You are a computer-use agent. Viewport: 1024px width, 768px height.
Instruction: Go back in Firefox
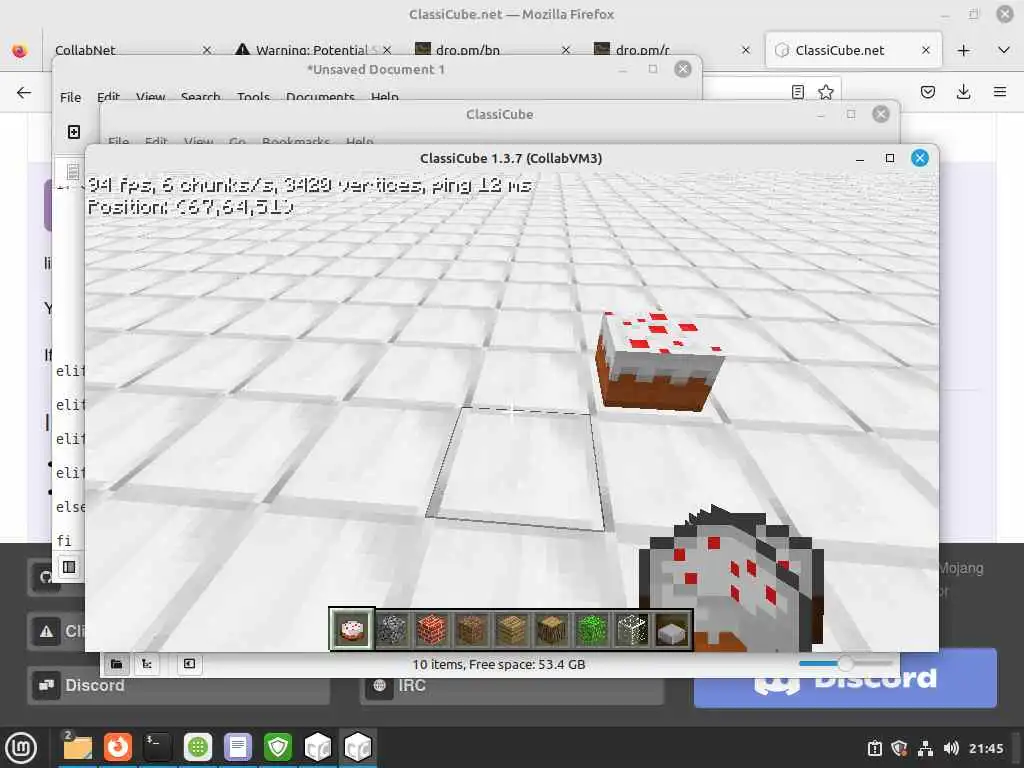point(24,92)
